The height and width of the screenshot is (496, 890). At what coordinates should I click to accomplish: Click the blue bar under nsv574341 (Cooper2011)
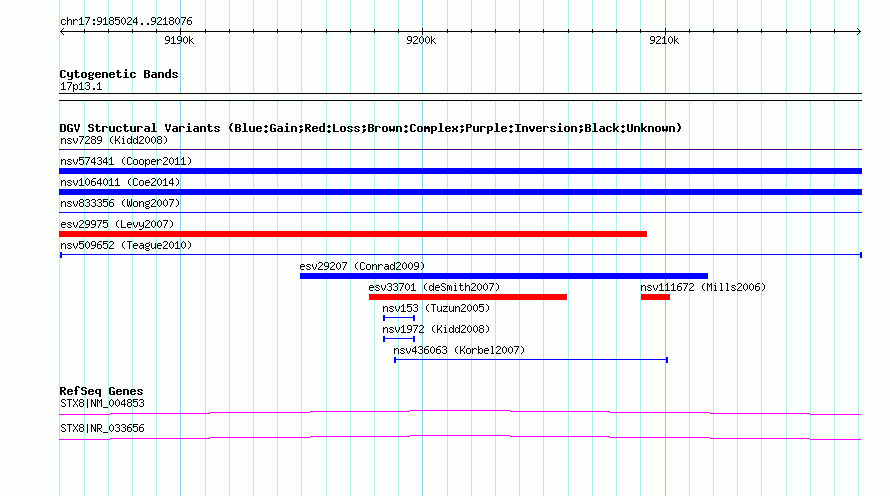tap(460, 171)
